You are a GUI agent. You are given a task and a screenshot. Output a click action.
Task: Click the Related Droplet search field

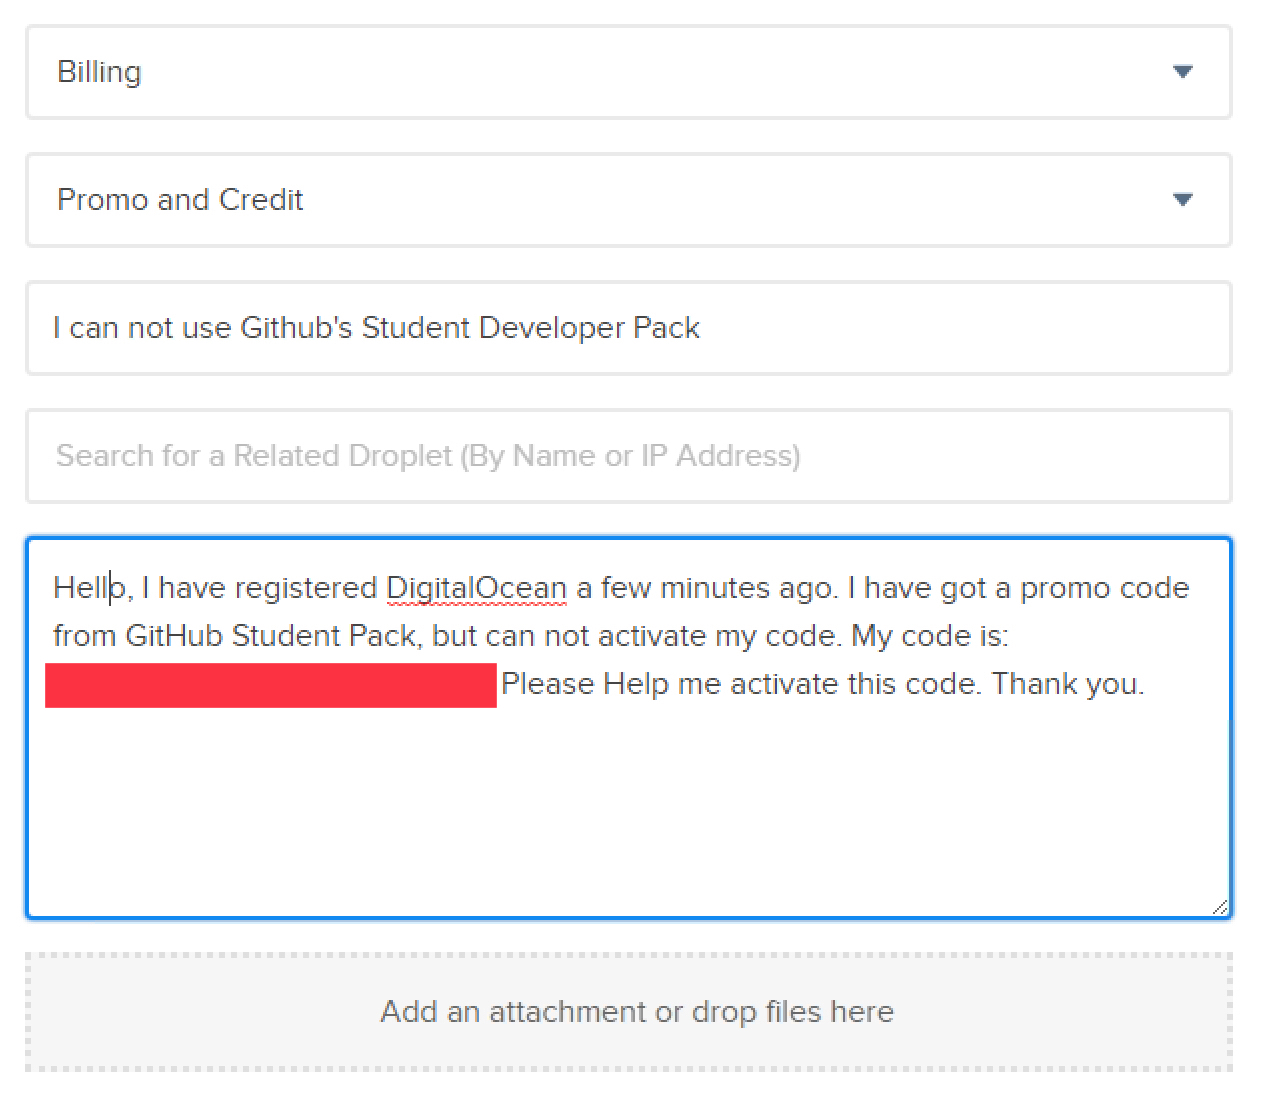(x=628, y=456)
